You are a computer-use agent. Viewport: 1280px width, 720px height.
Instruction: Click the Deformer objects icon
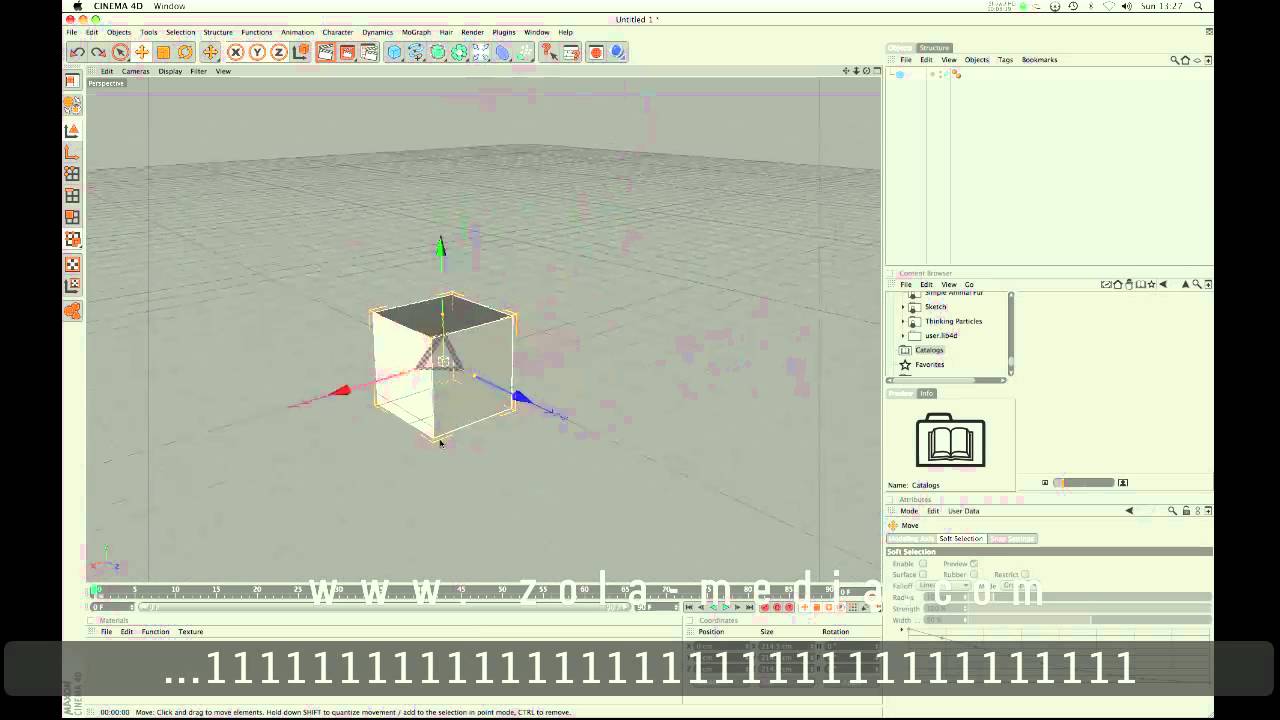[503, 52]
